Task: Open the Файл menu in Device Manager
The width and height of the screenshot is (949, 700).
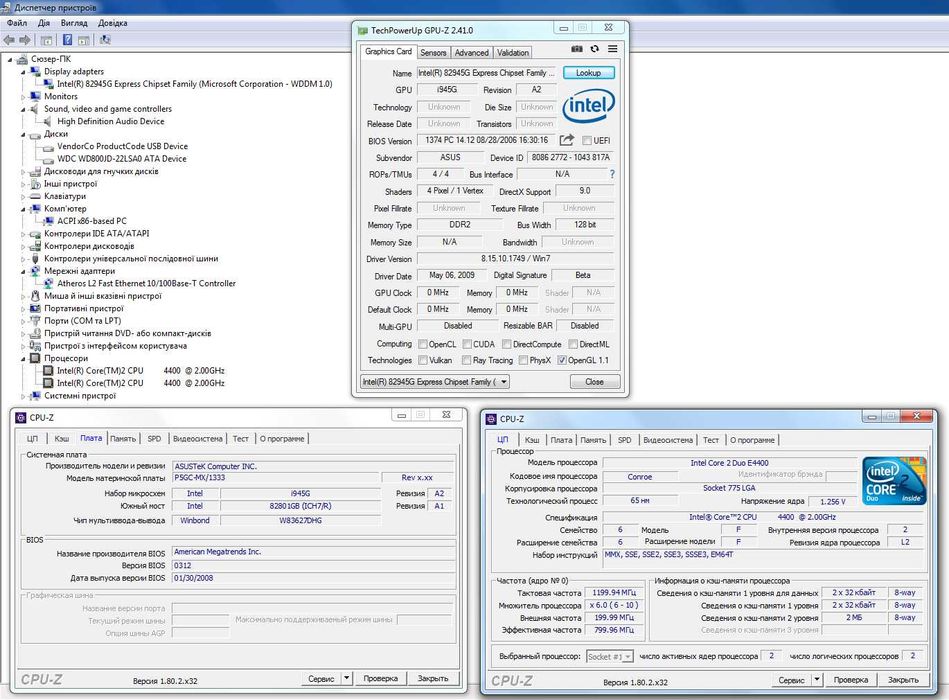Action: coord(17,23)
